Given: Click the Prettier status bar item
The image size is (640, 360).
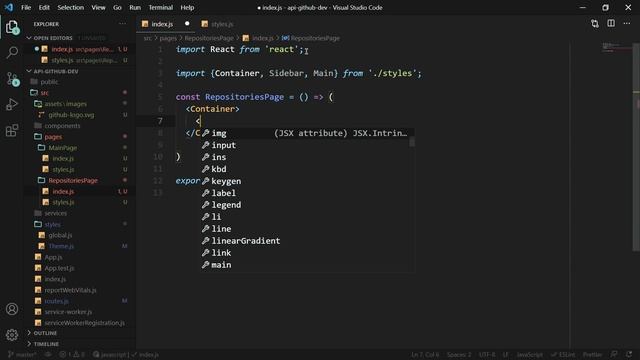Looking at the screenshot, I should (x=592, y=355).
